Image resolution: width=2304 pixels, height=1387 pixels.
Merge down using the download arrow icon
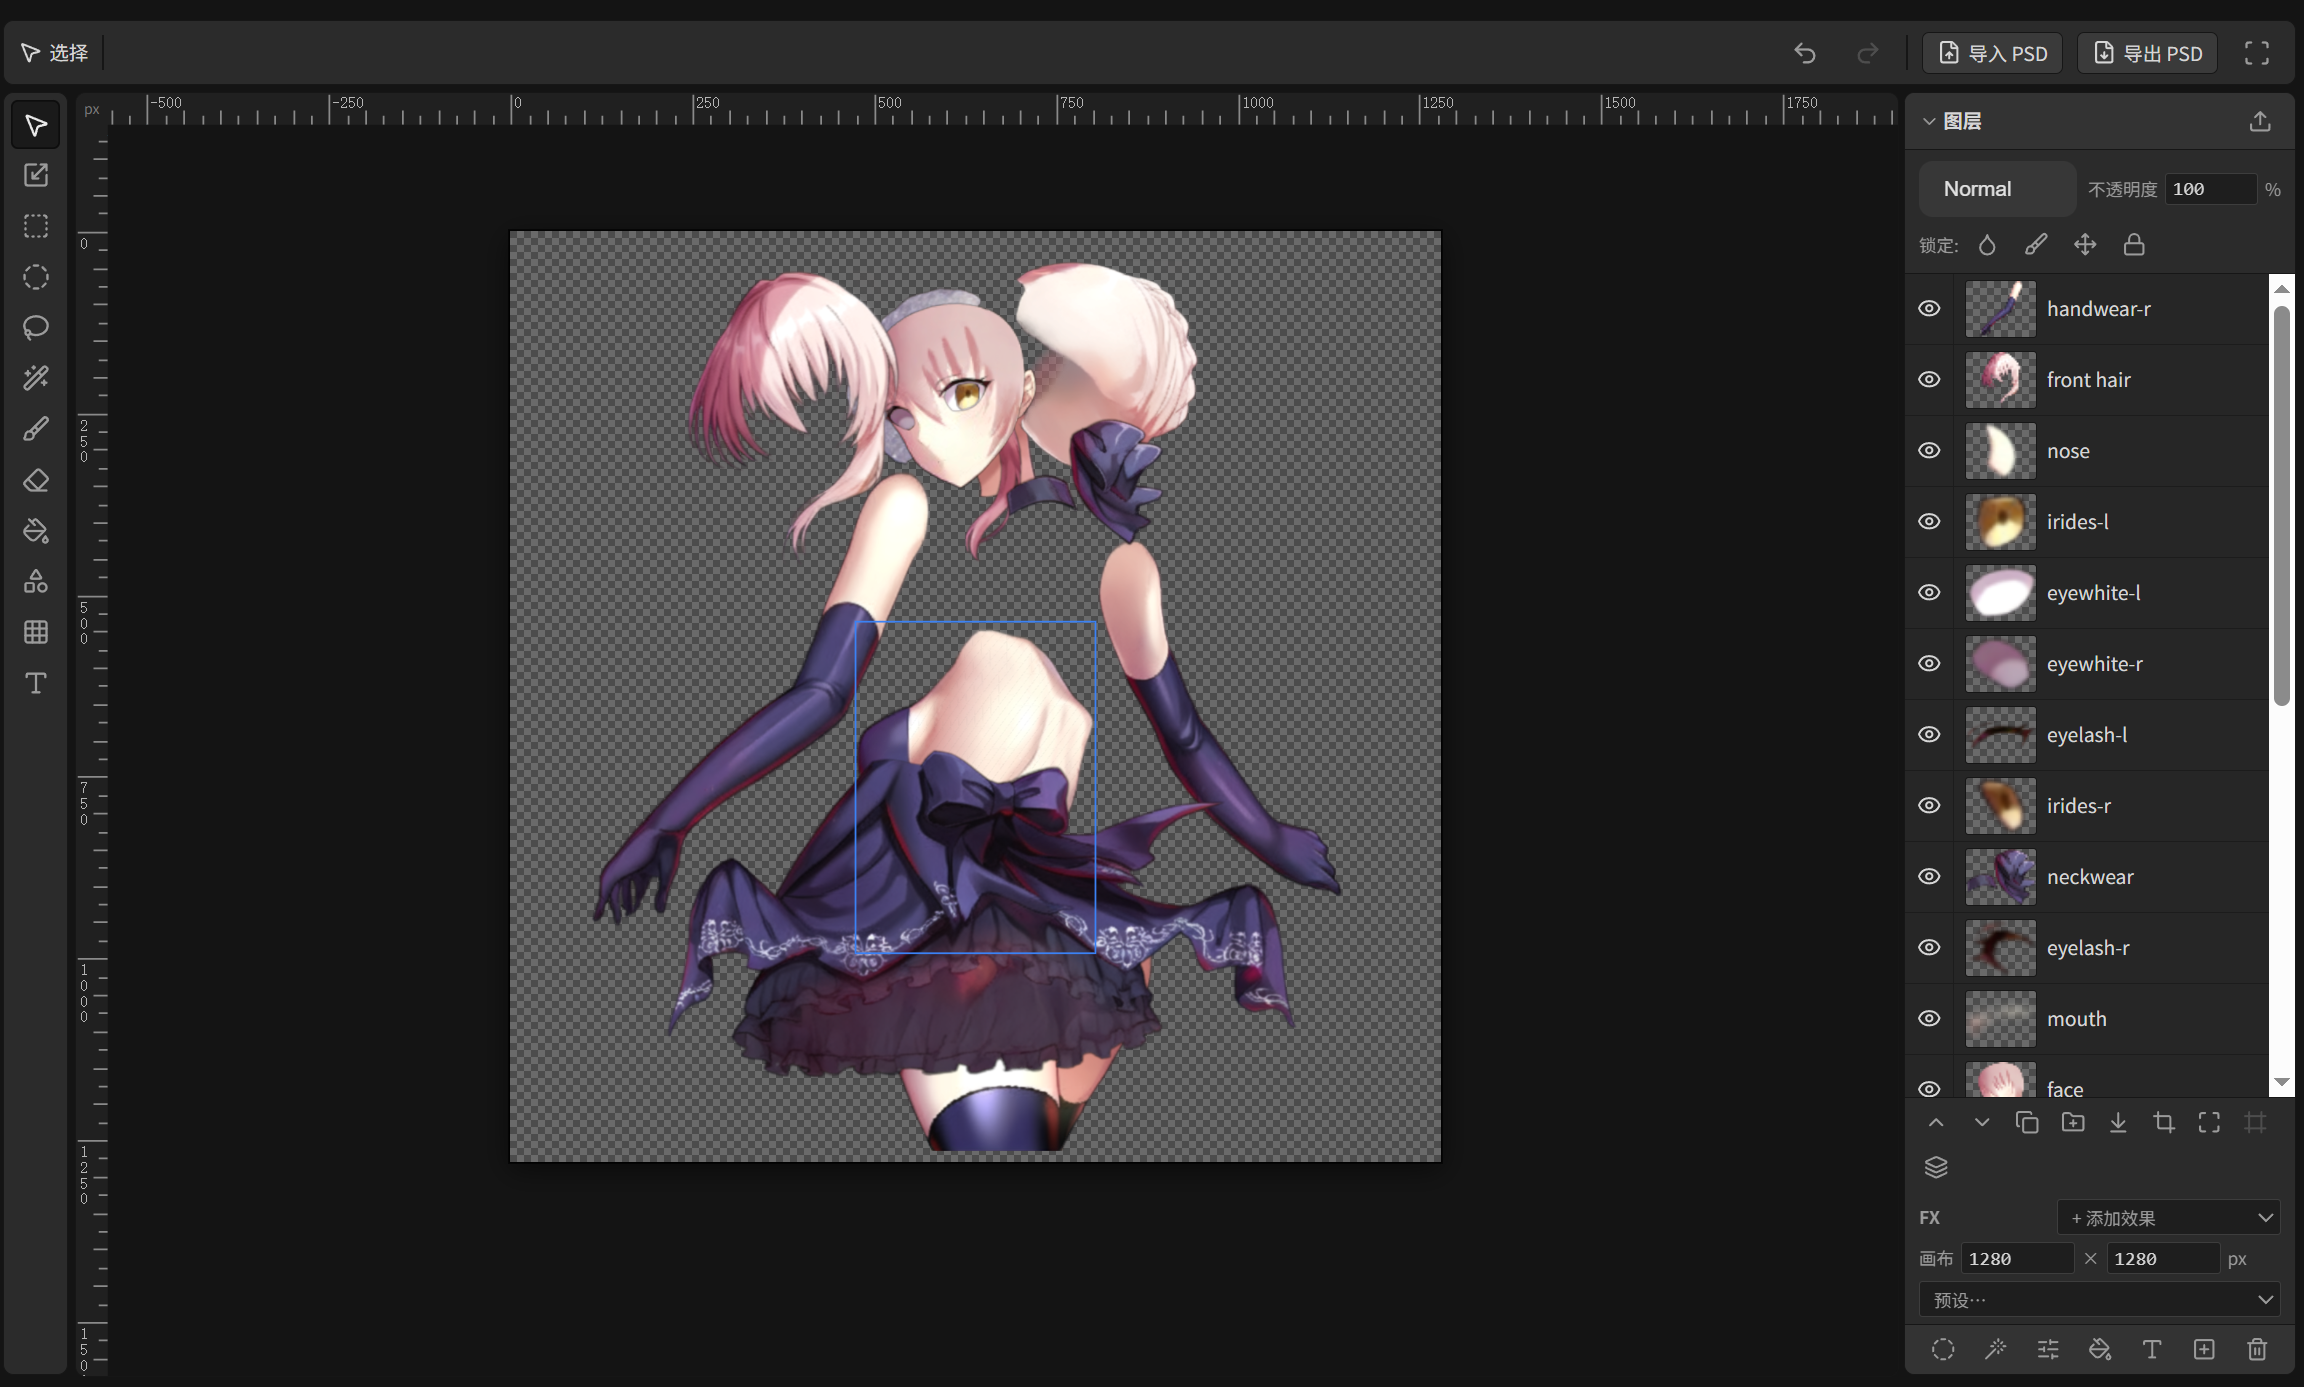coord(2118,1123)
